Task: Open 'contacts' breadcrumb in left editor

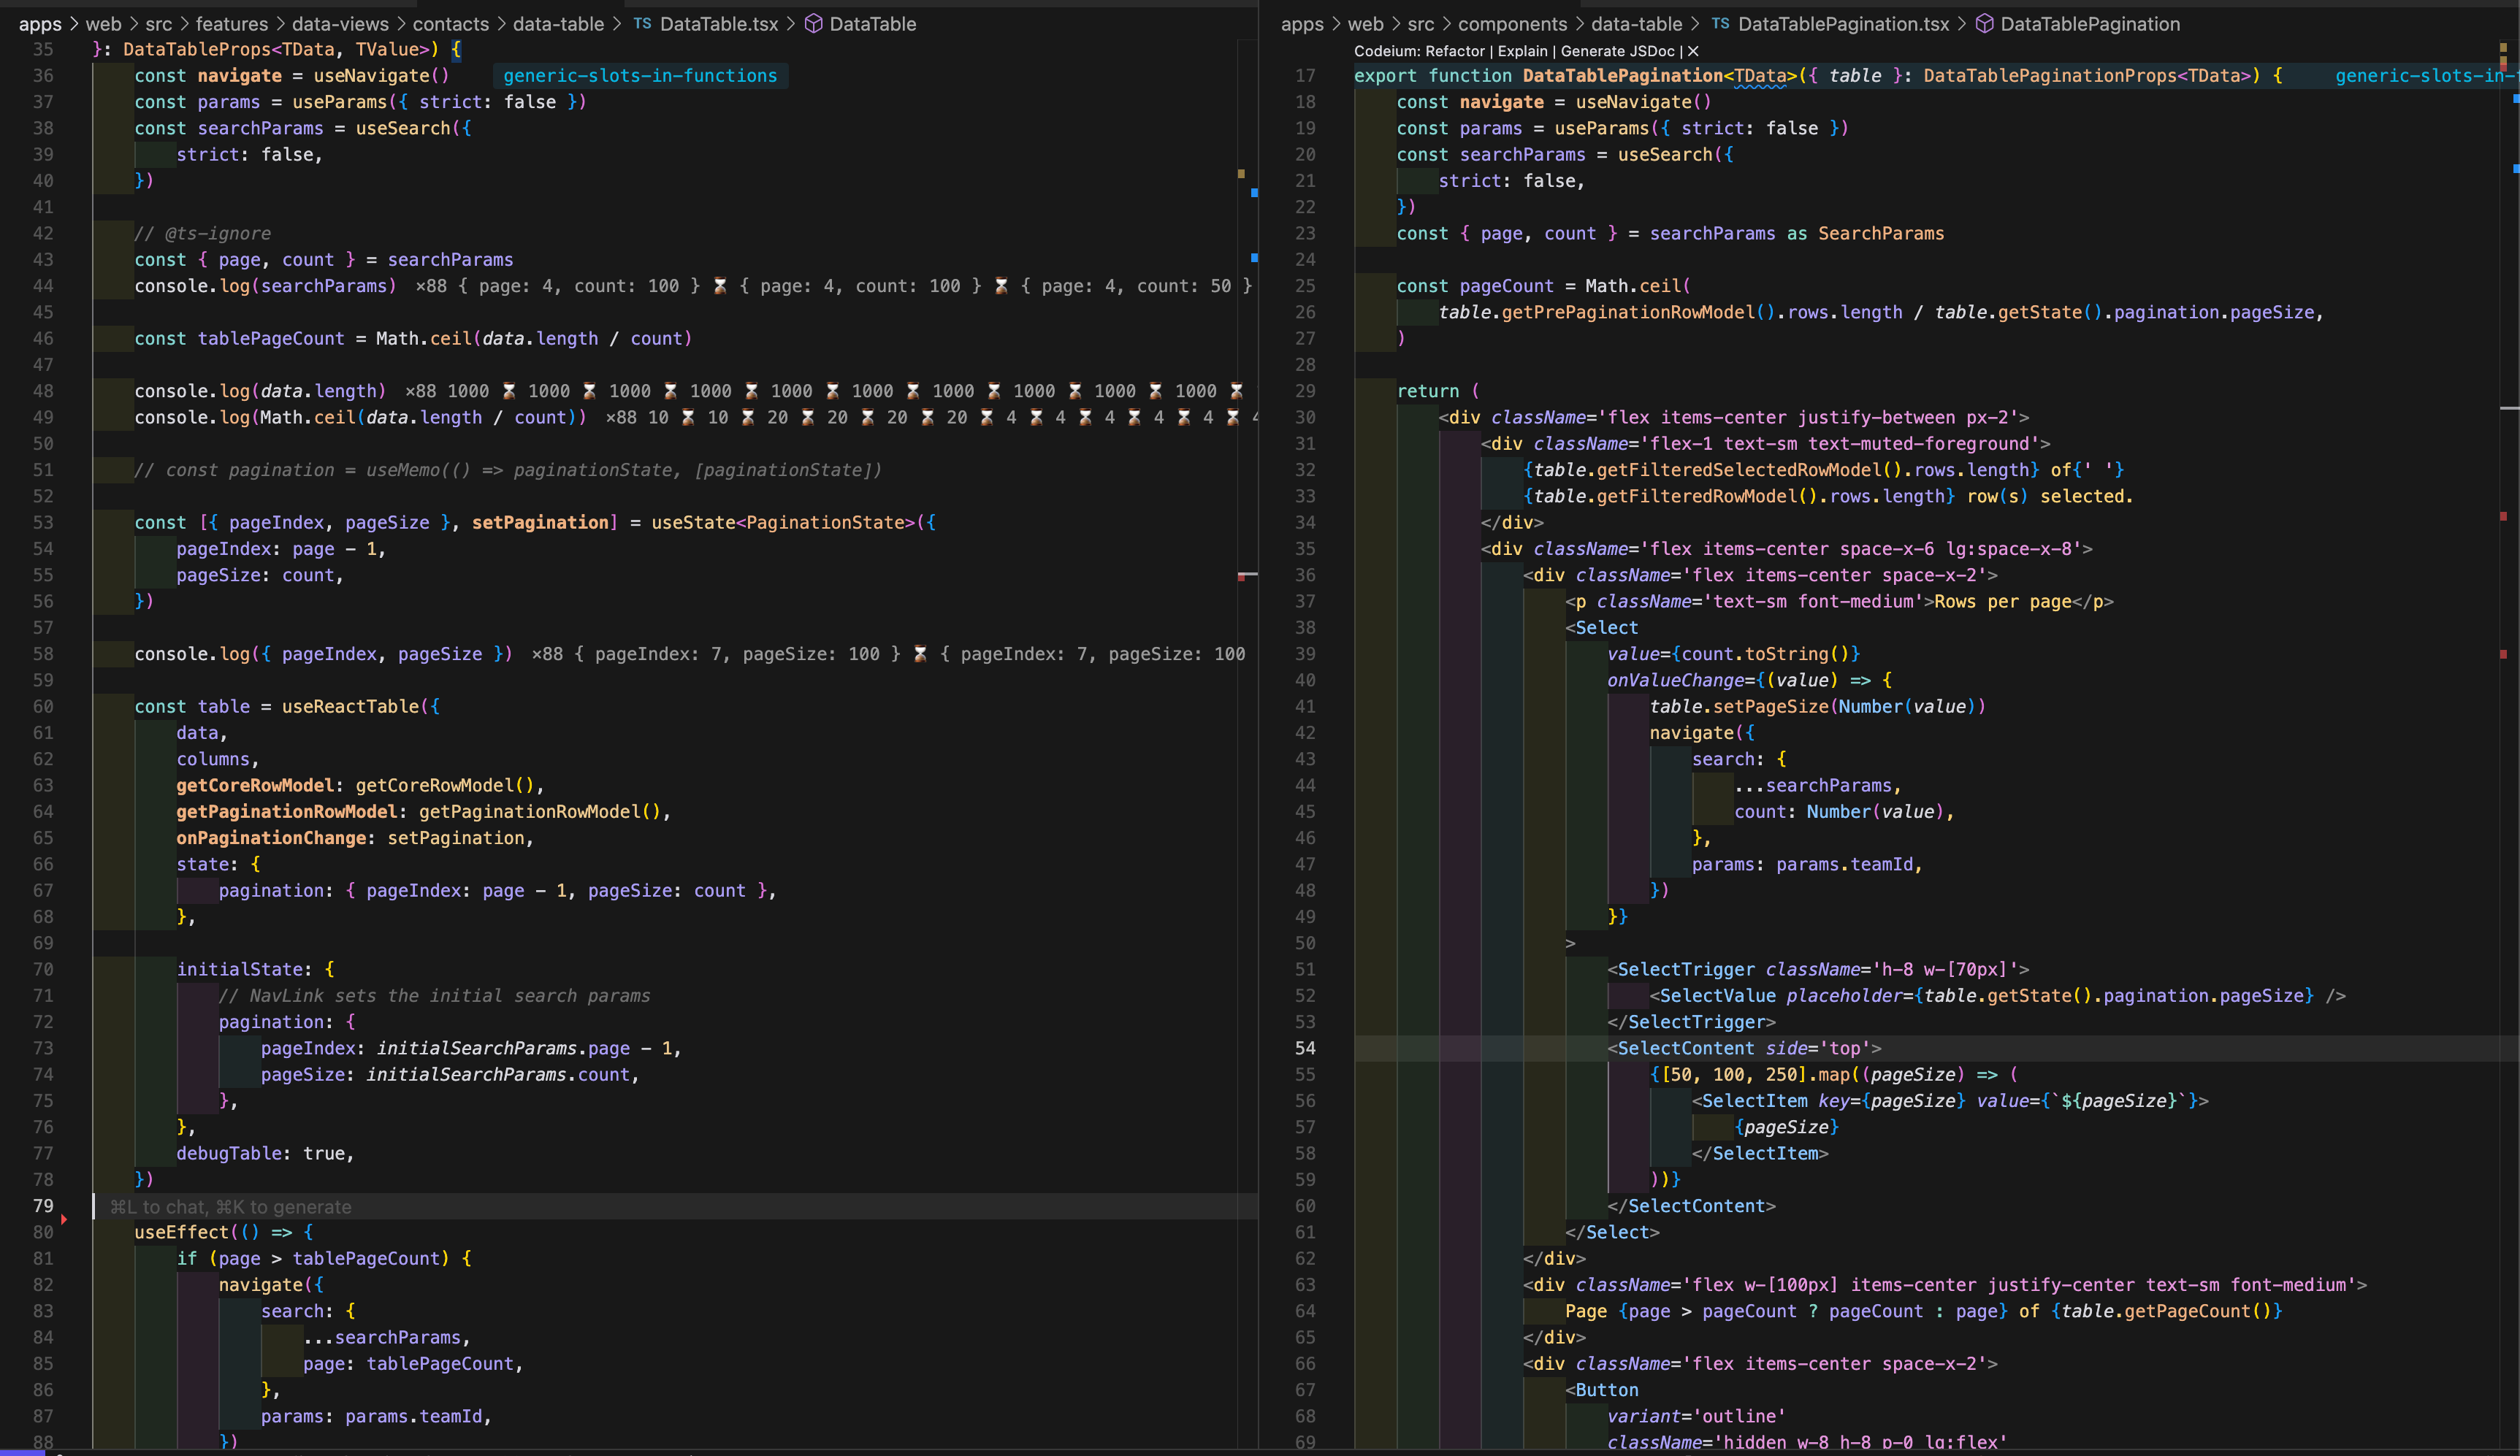Action: [451, 23]
